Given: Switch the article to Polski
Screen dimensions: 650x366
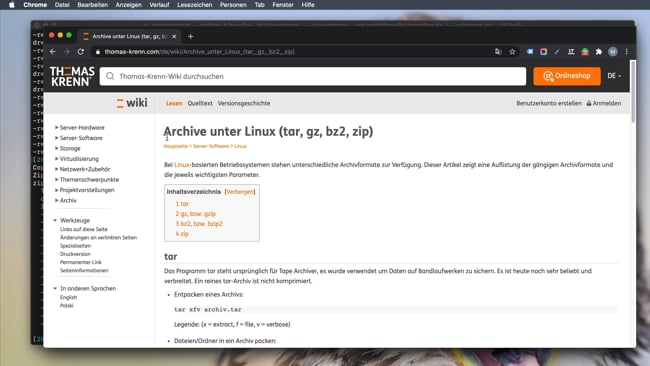Looking at the screenshot, I should (x=66, y=305).
